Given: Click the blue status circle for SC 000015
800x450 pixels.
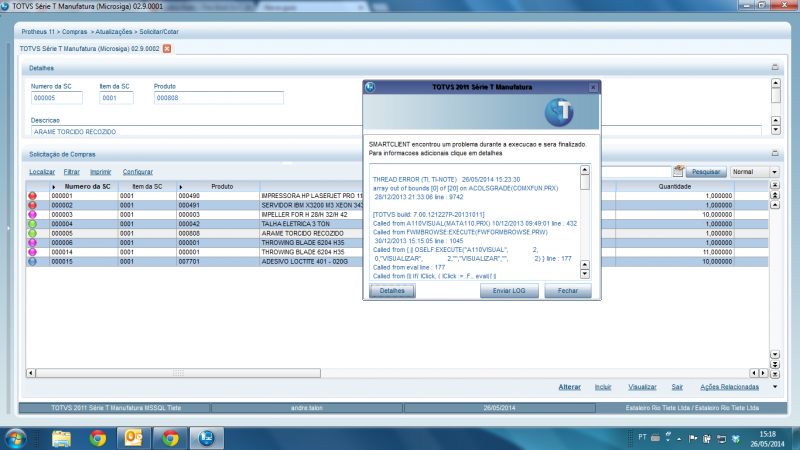Looking at the screenshot, I should (x=32, y=261).
